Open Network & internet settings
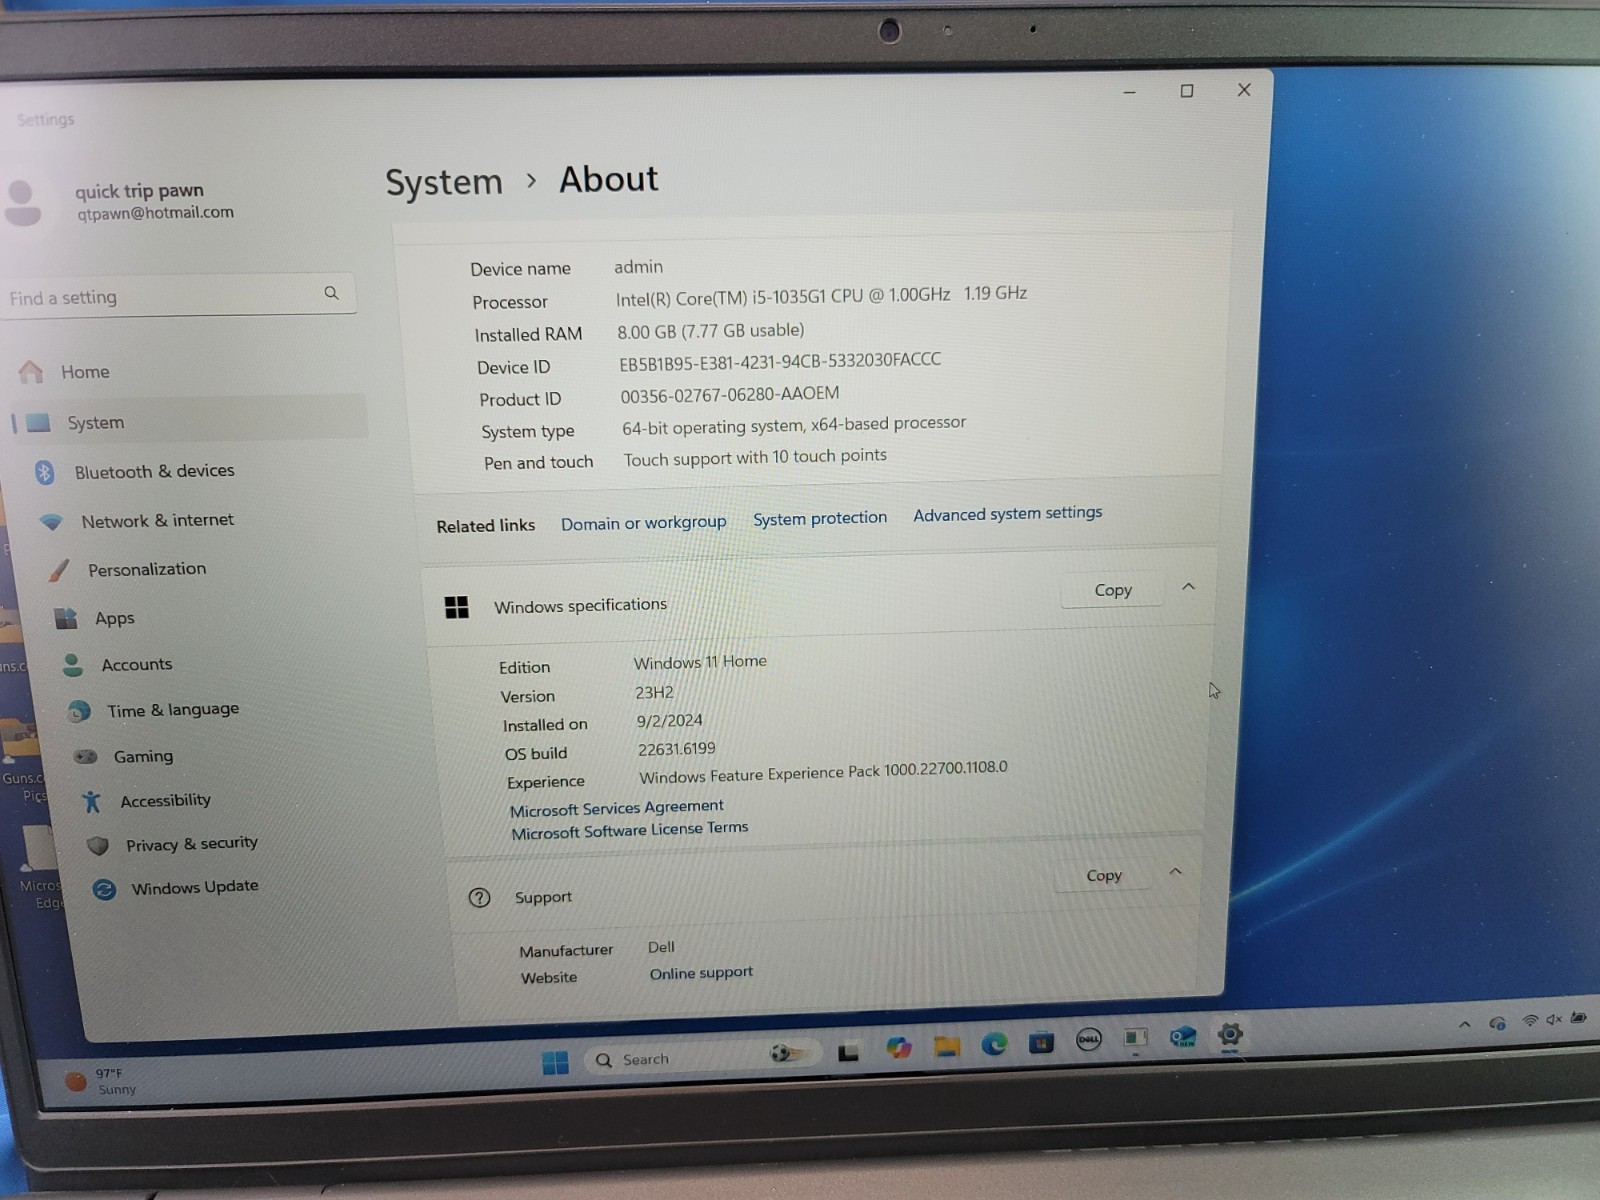 (157, 520)
